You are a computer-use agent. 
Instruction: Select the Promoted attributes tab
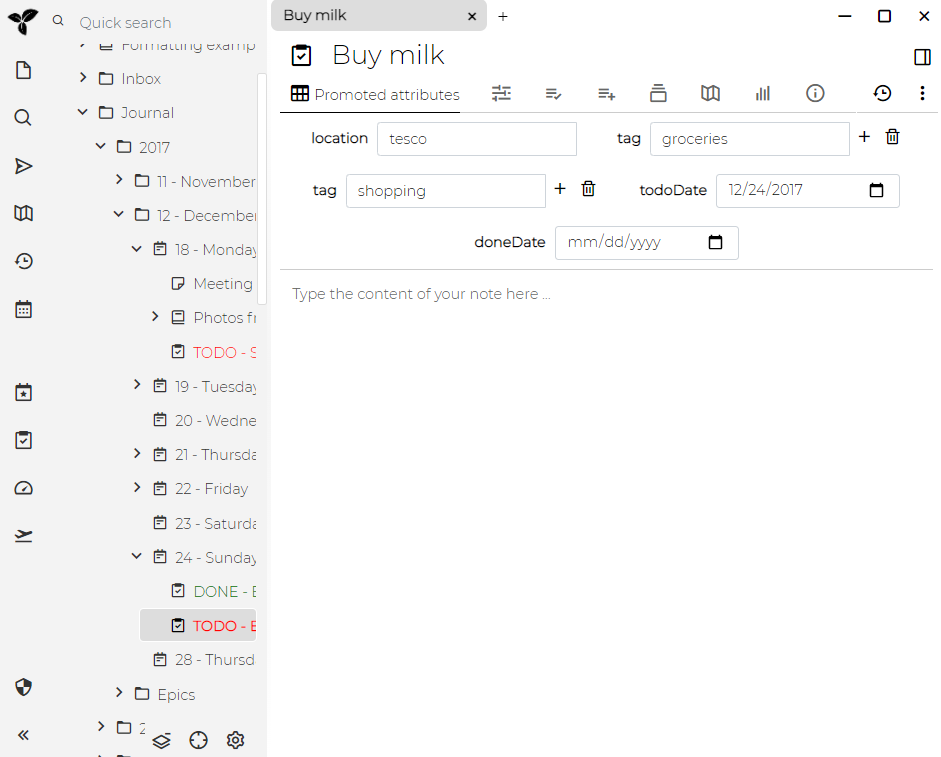[375, 95]
